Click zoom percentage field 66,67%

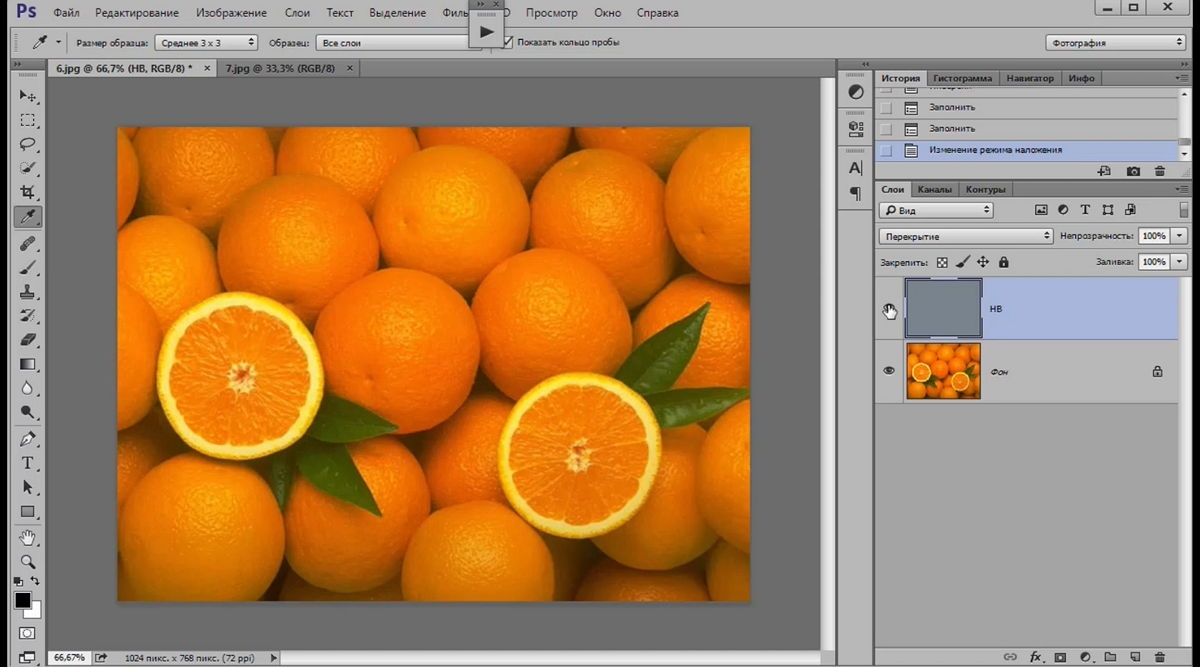tap(69, 658)
